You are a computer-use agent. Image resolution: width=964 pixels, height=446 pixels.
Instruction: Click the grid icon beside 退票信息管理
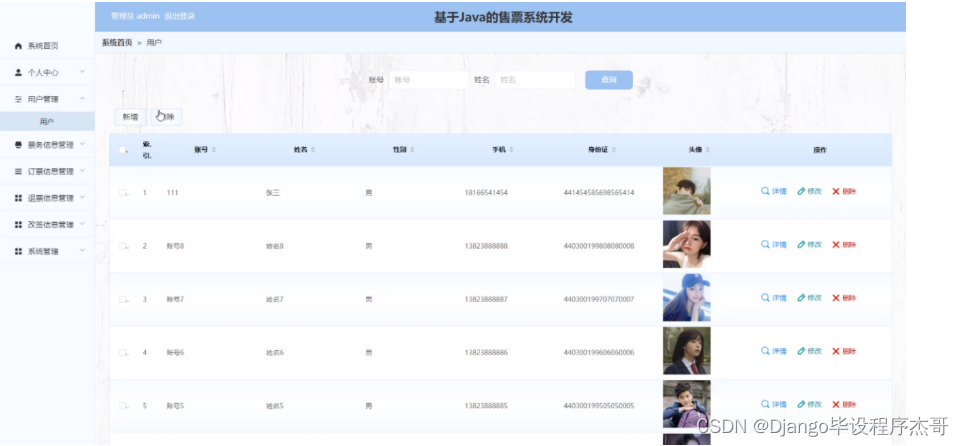coord(18,198)
